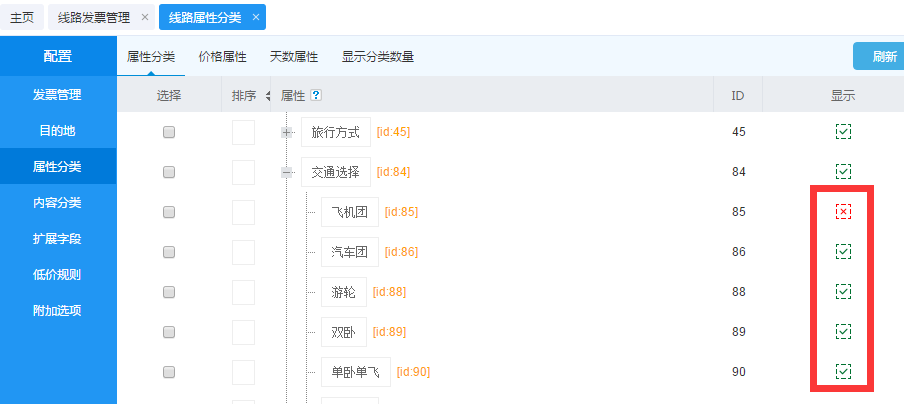
Task: Switch to the 价格属性 tab
Action: (x=222, y=57)
